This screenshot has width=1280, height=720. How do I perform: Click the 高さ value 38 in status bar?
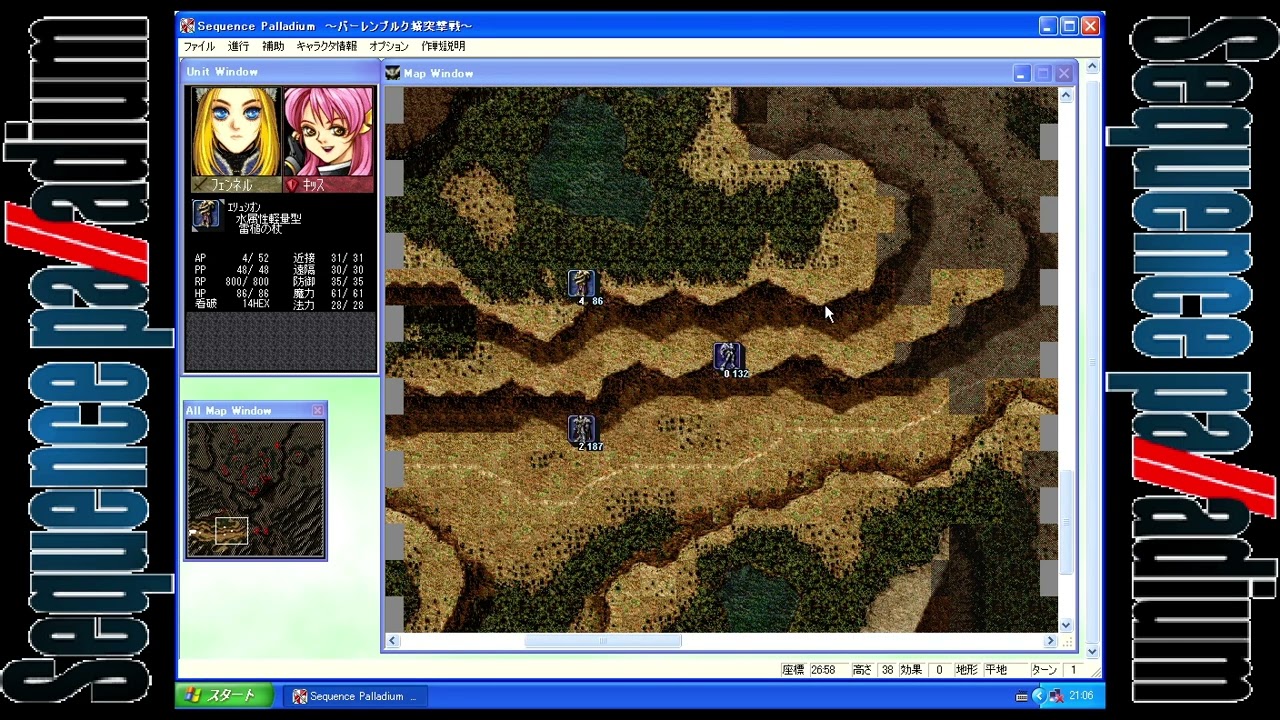(887, 670)
